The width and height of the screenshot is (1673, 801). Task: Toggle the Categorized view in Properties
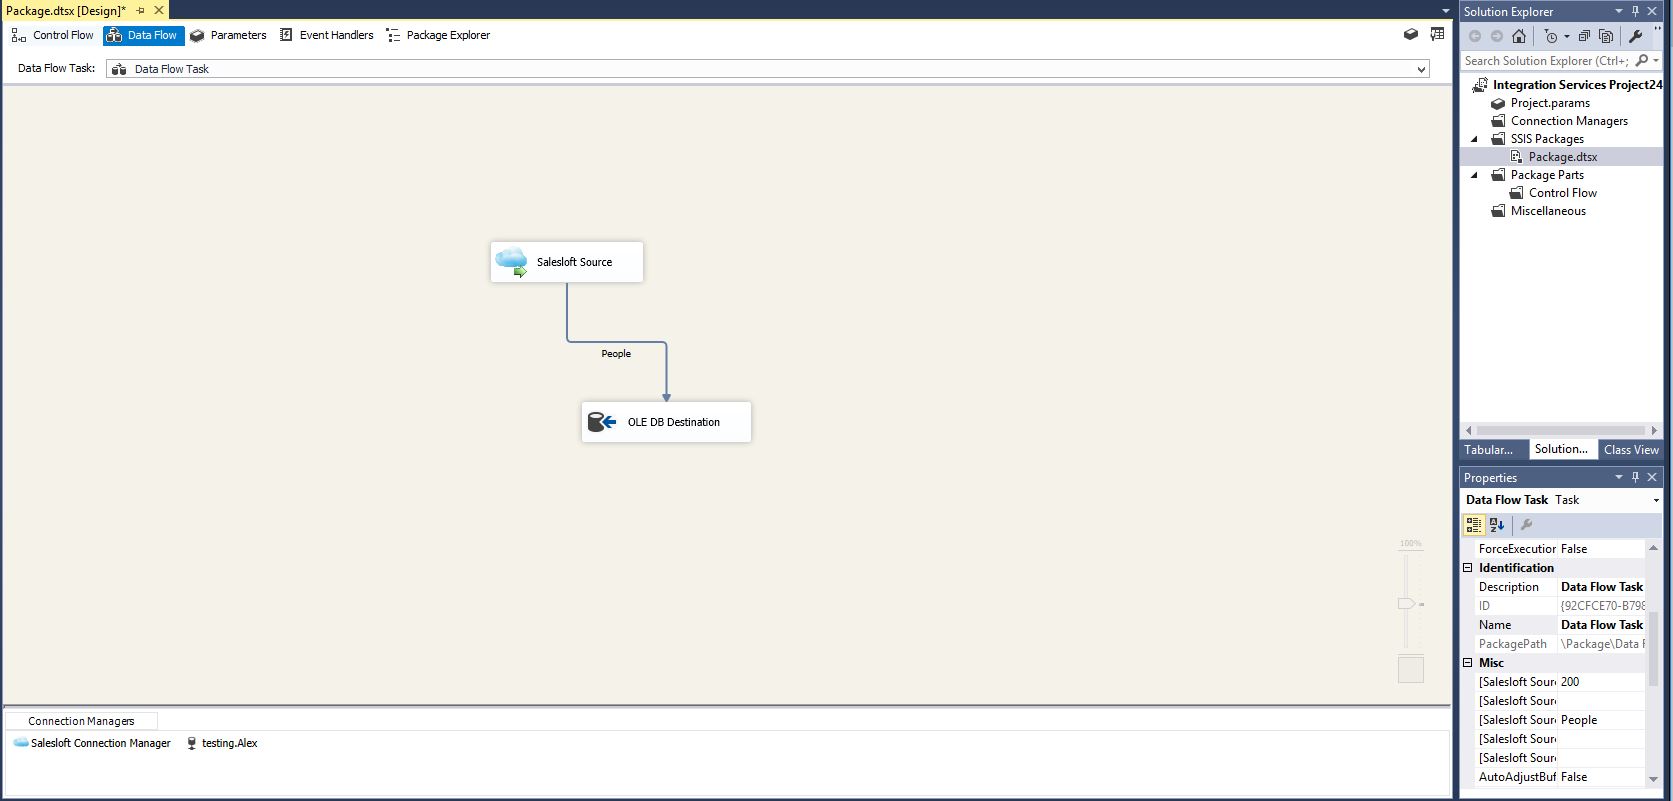(1473, 525)
